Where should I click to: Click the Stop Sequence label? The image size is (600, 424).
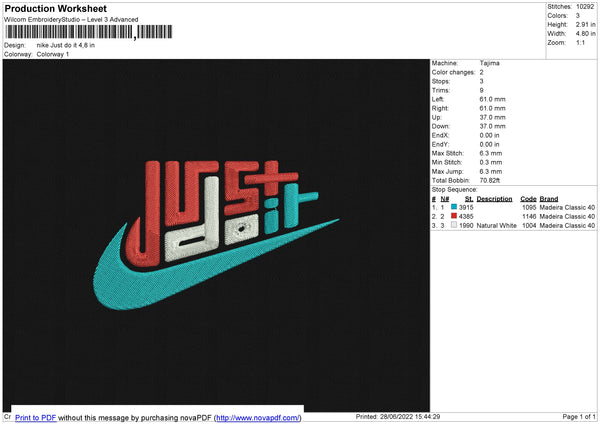[455, 190]
